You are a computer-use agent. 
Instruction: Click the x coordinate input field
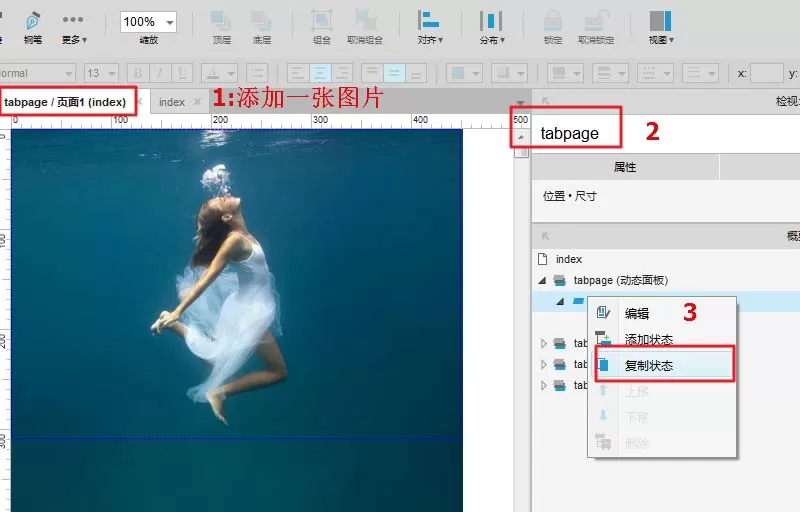(767, 73)
